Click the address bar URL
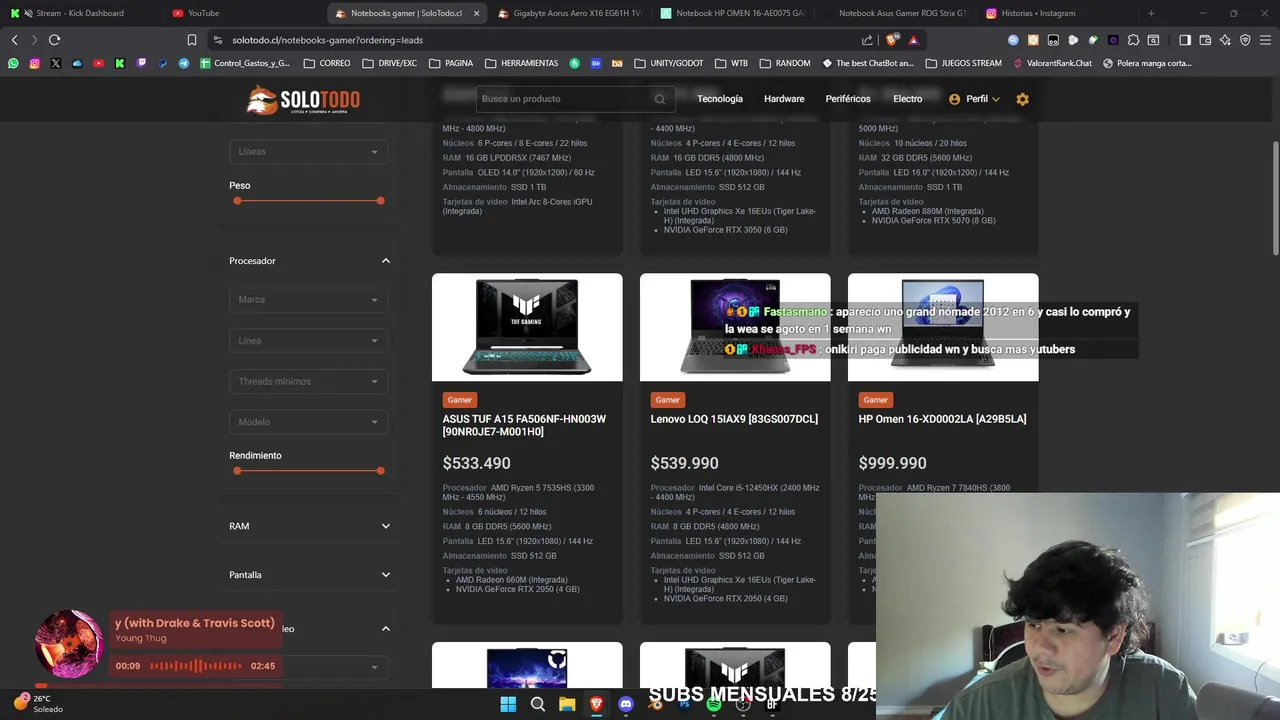This screenshot has height=720, width=1280. pos(327,40)
